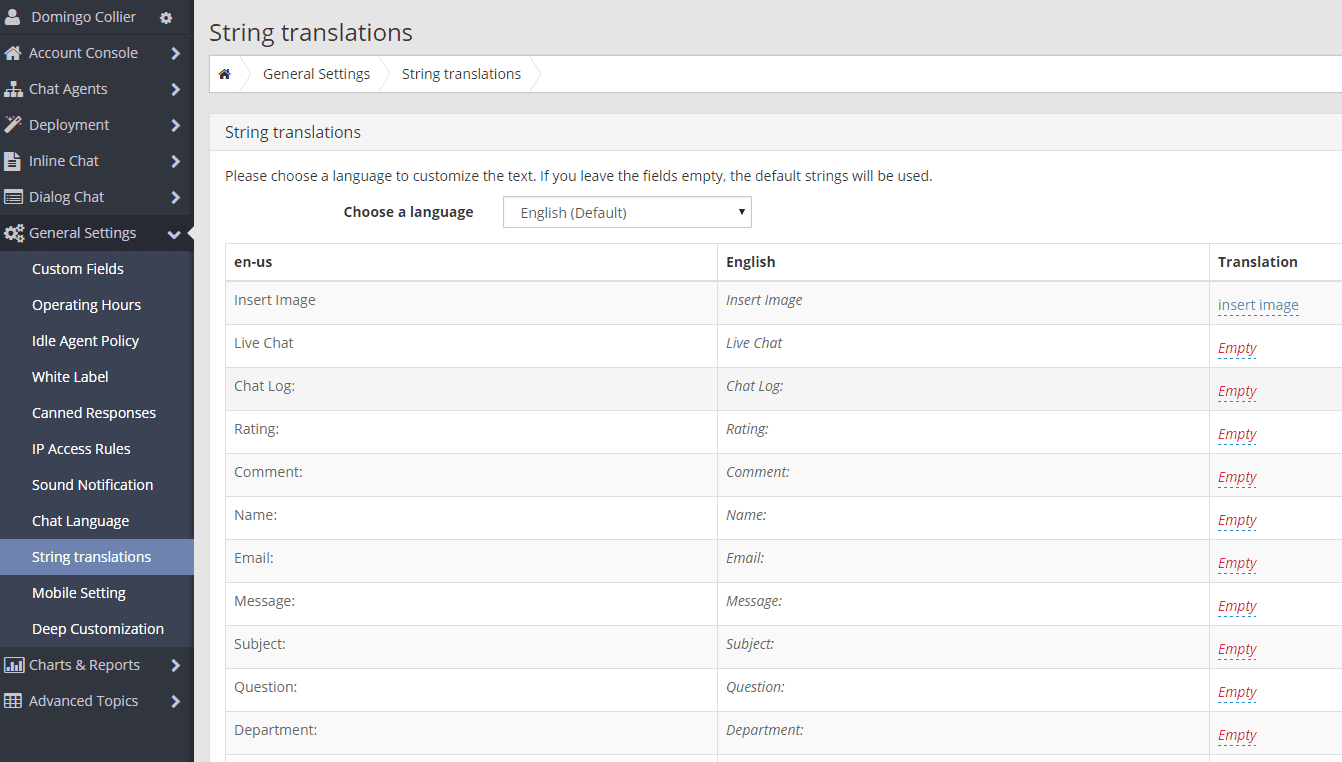
Task: Open Deep Customization settings
Action: pos(97,628)
